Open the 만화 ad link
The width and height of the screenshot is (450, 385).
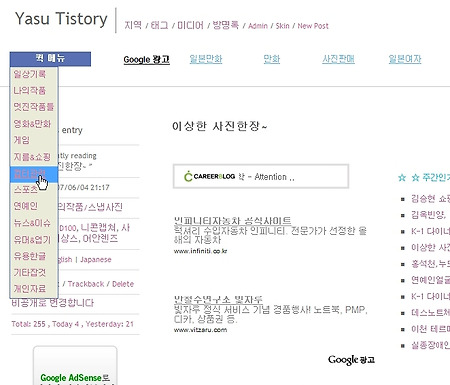tap(272, 59)
